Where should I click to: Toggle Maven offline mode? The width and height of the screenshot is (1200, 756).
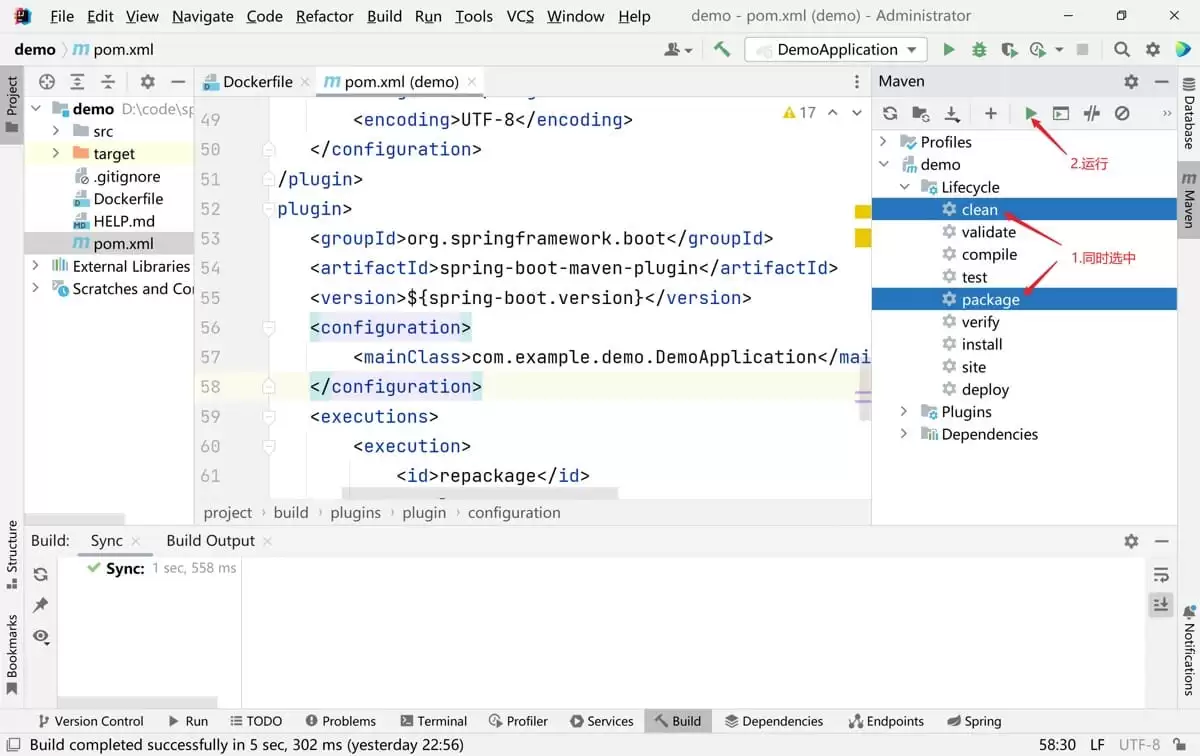(x=1092, y=114)
